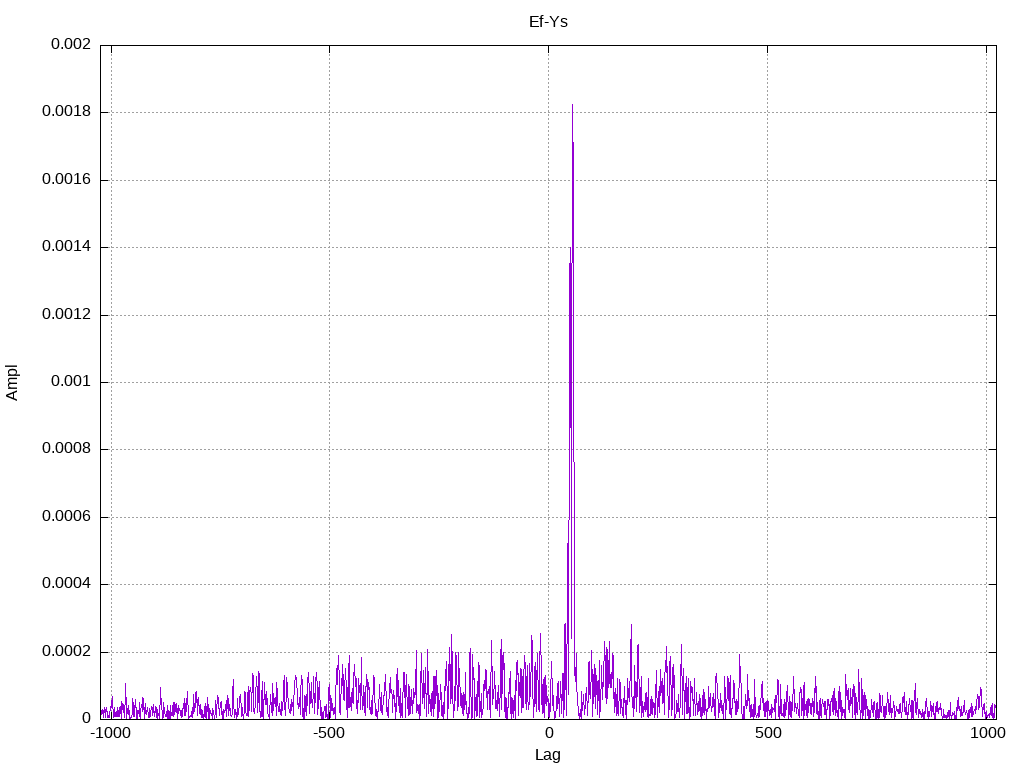
Task: Click the 0 x-axis tick label
Action: point(548,733)
